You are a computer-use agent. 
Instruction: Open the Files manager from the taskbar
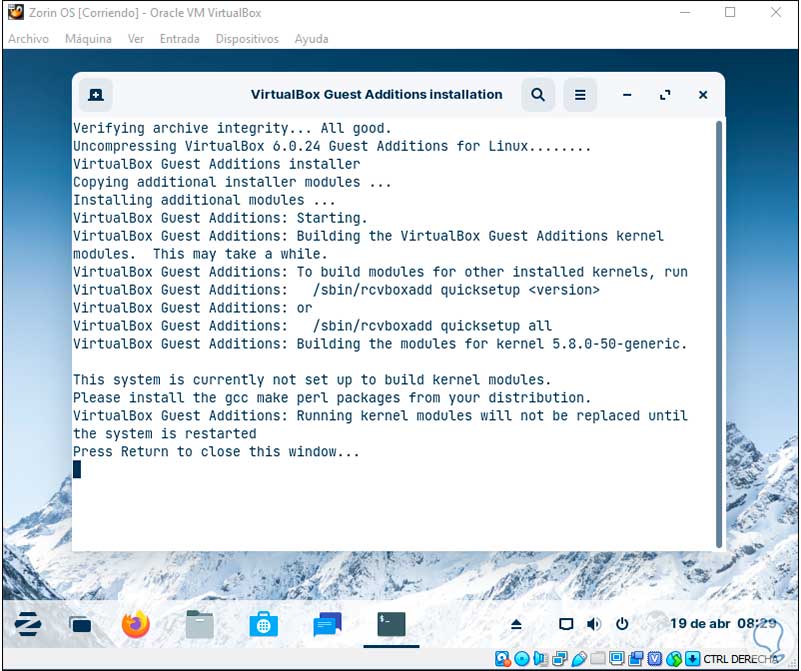pos(200,624)
